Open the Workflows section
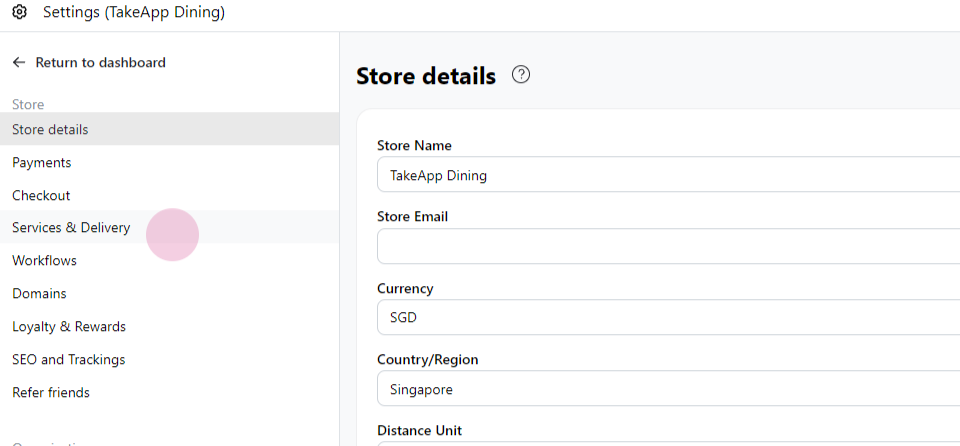 [170, 260]
